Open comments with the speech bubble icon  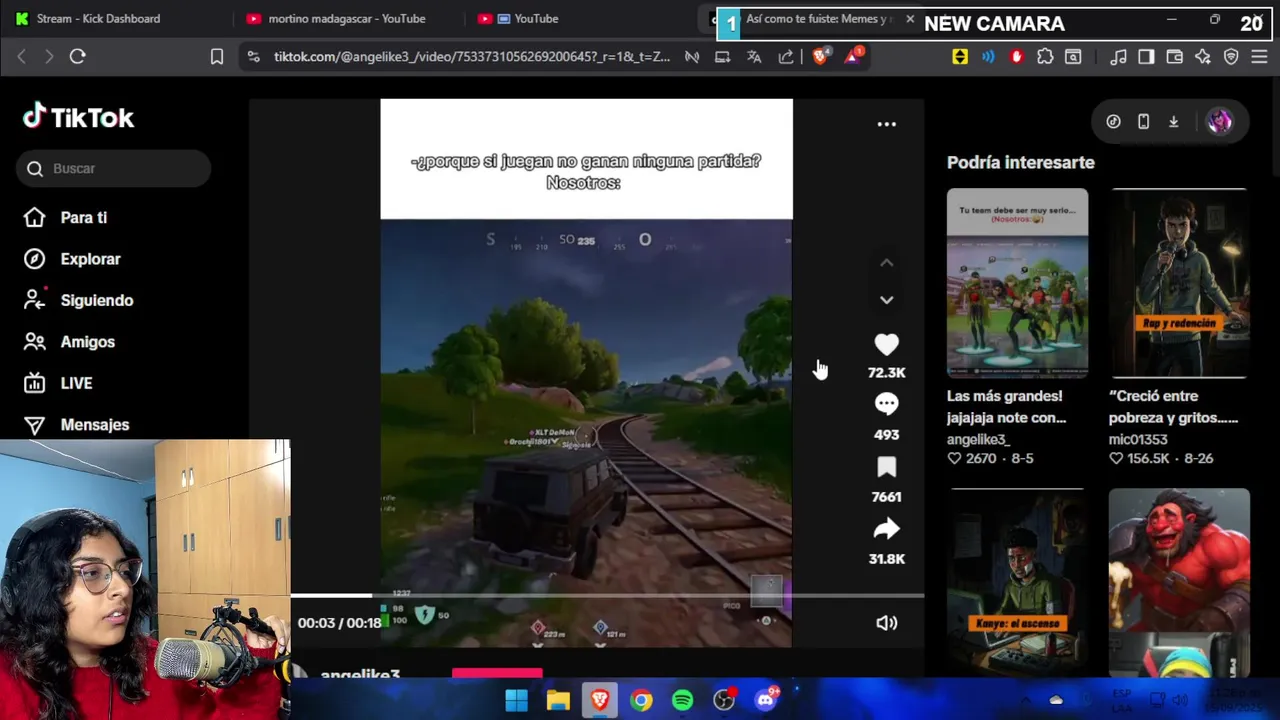886,404
